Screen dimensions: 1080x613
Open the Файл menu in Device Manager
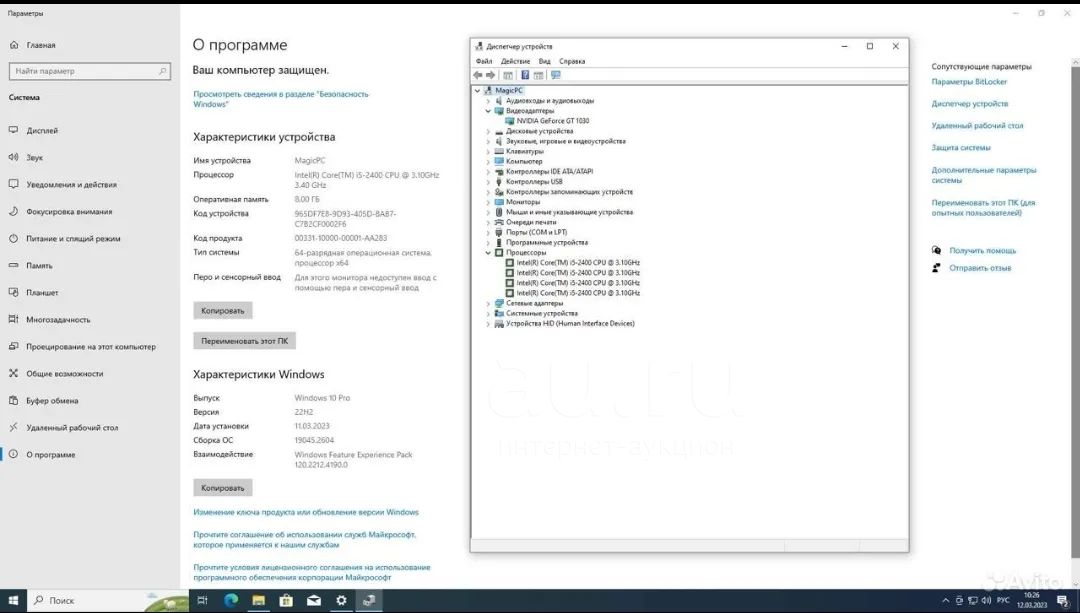[484, 61]
